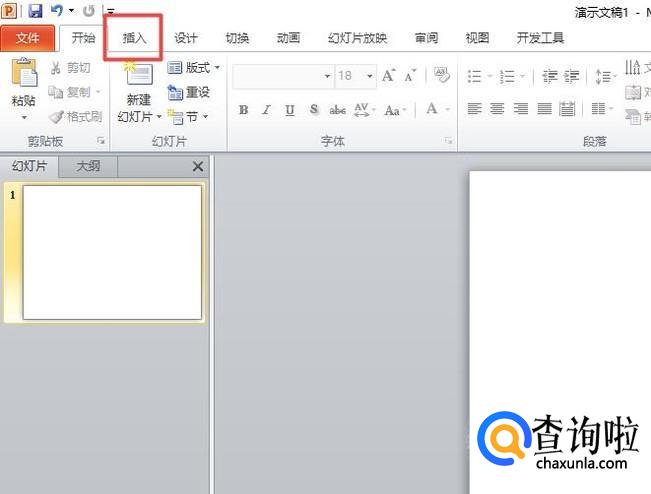651x494 pixels.
Task: Open the 剪贴板 clipboard dialog launcher
Action: coord(101,141)
